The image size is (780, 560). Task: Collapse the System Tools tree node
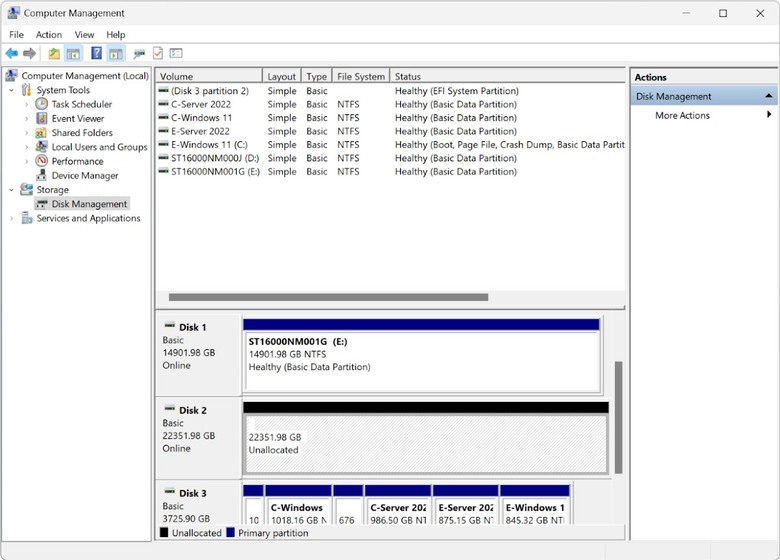click(x=11, y=91)
